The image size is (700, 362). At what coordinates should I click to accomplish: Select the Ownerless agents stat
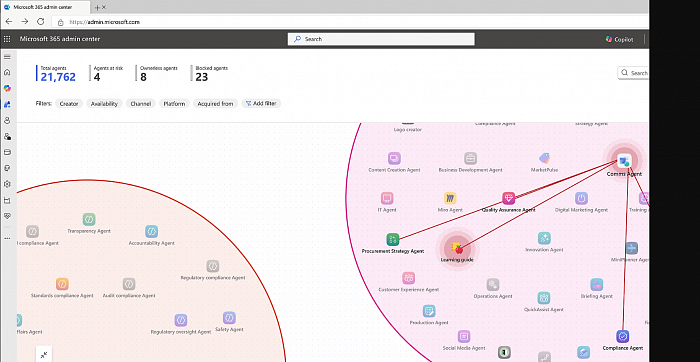click(x=158, y=74)
